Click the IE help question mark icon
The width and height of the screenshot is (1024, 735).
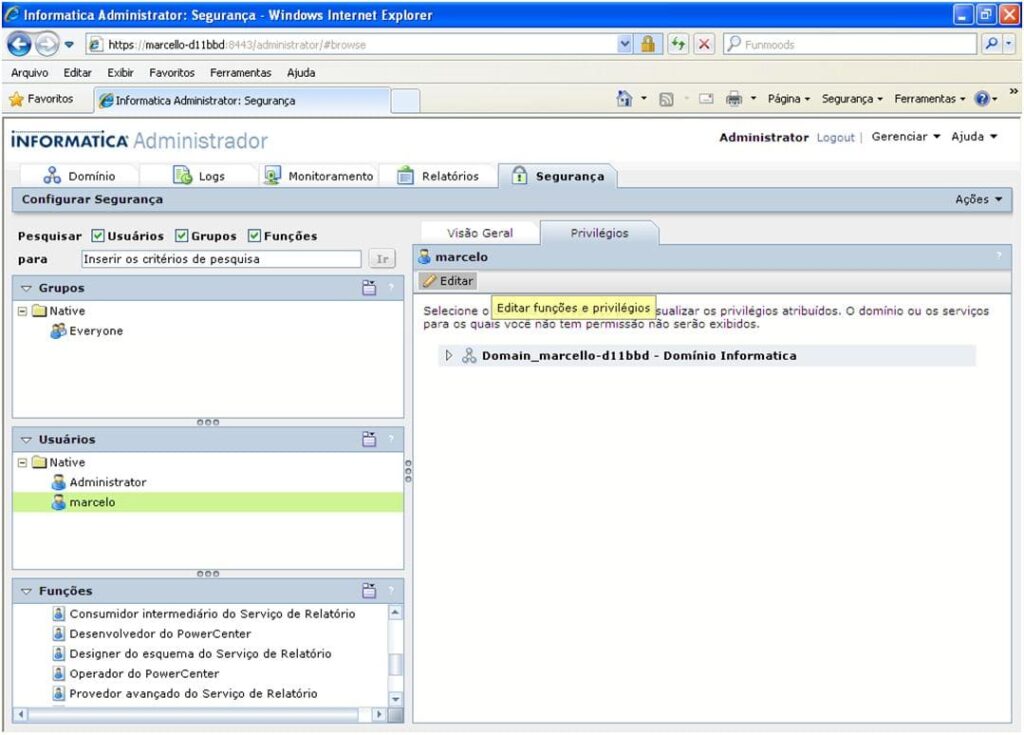(982, 99)
